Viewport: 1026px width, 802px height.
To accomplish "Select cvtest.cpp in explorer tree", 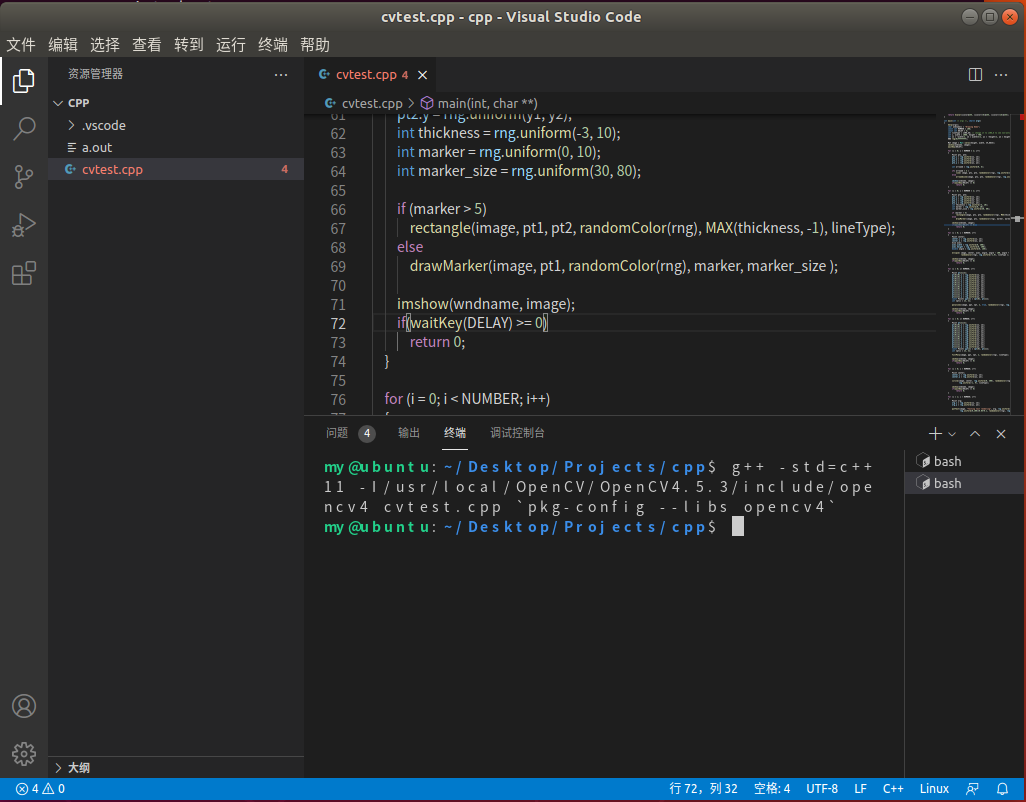I will click(x=175, y=169).
